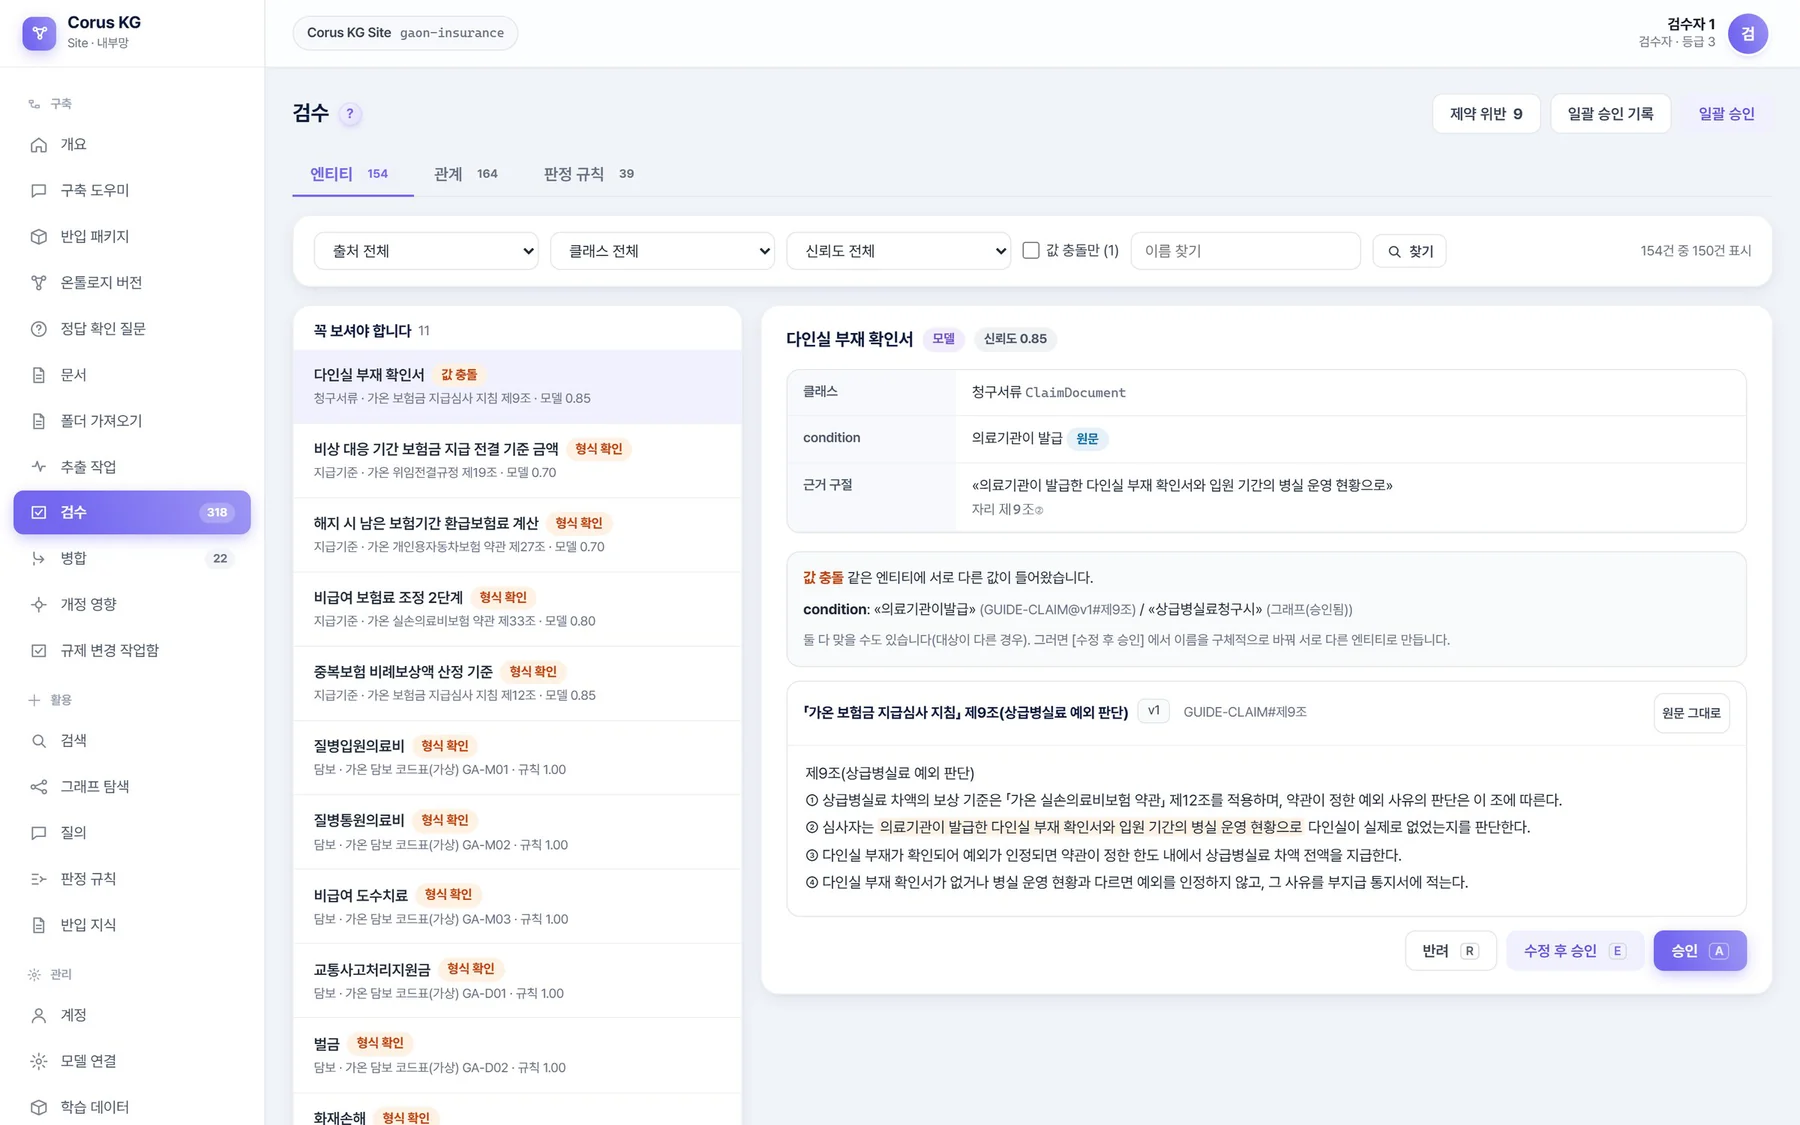This screenshot has width=1800, height=1125.
Task: Click the 자리 제9조 reference link
Action: pos(1007,510)
